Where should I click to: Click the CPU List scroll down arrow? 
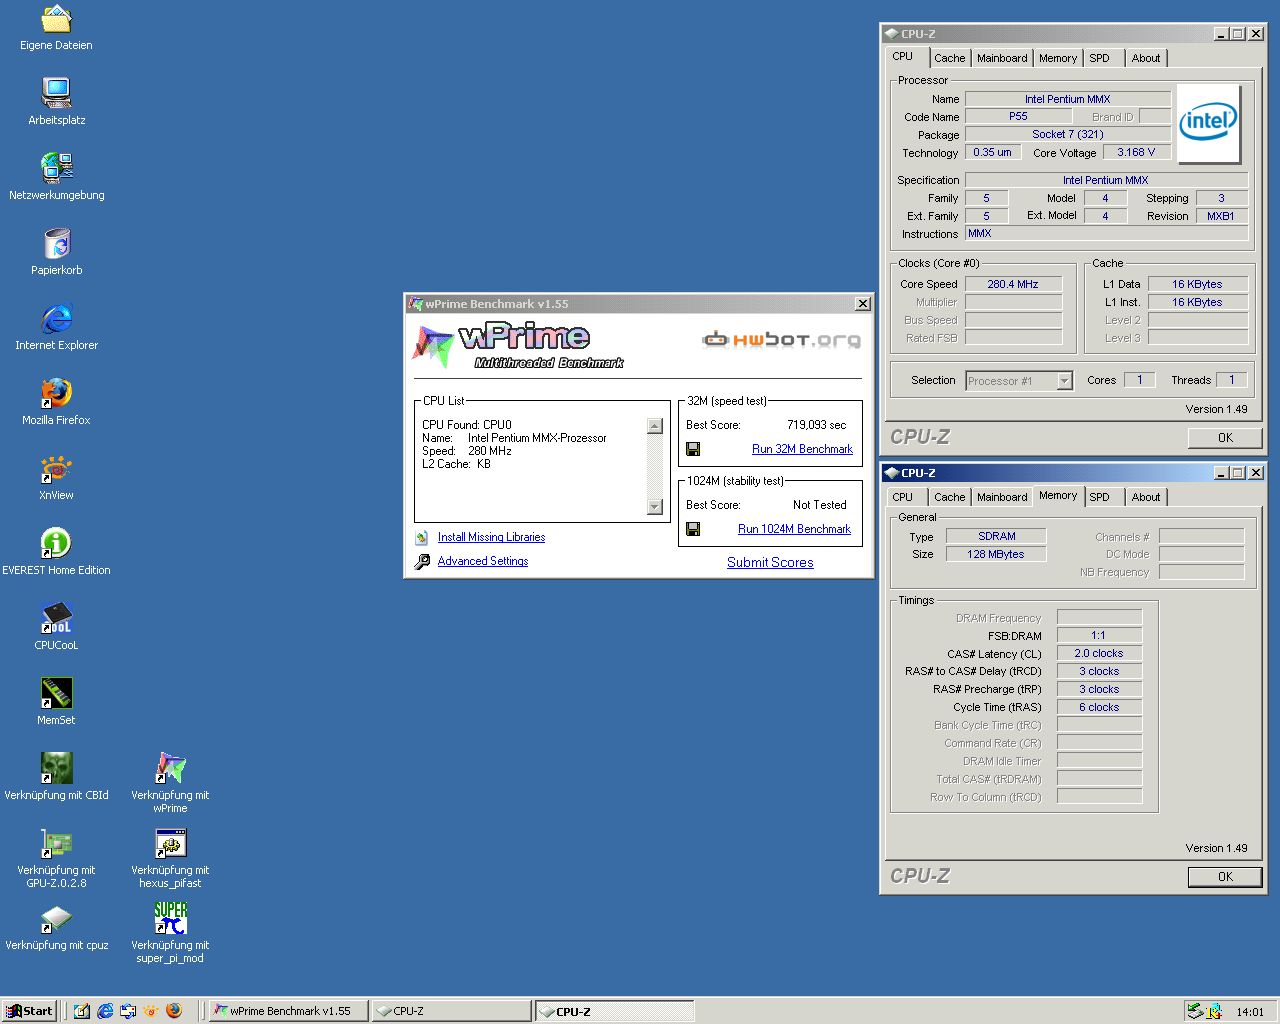click(655, 507)
